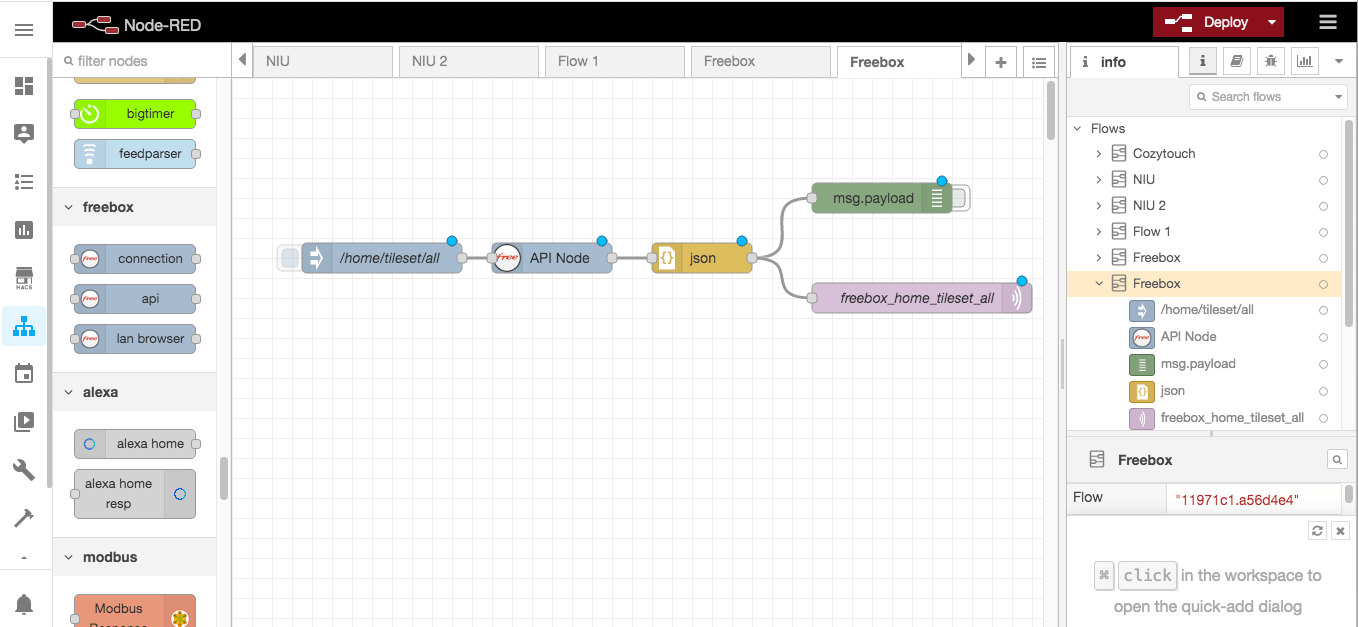Expand the Cozytouch flow tree item

(1098, 154)
